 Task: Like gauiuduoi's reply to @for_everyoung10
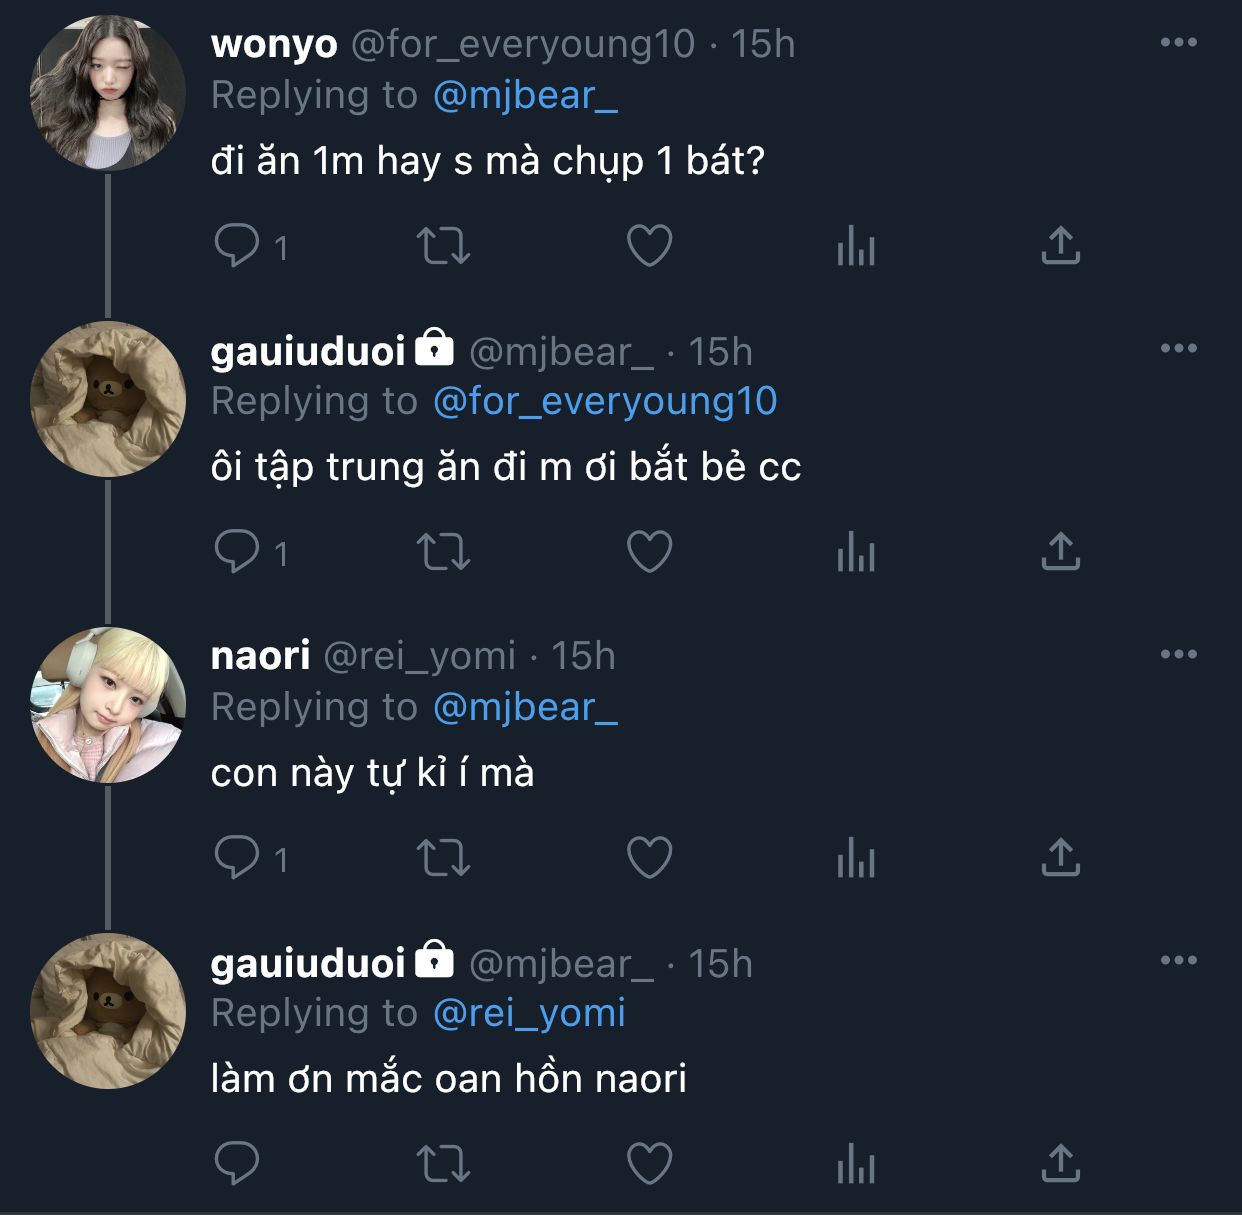pos(649,552)
